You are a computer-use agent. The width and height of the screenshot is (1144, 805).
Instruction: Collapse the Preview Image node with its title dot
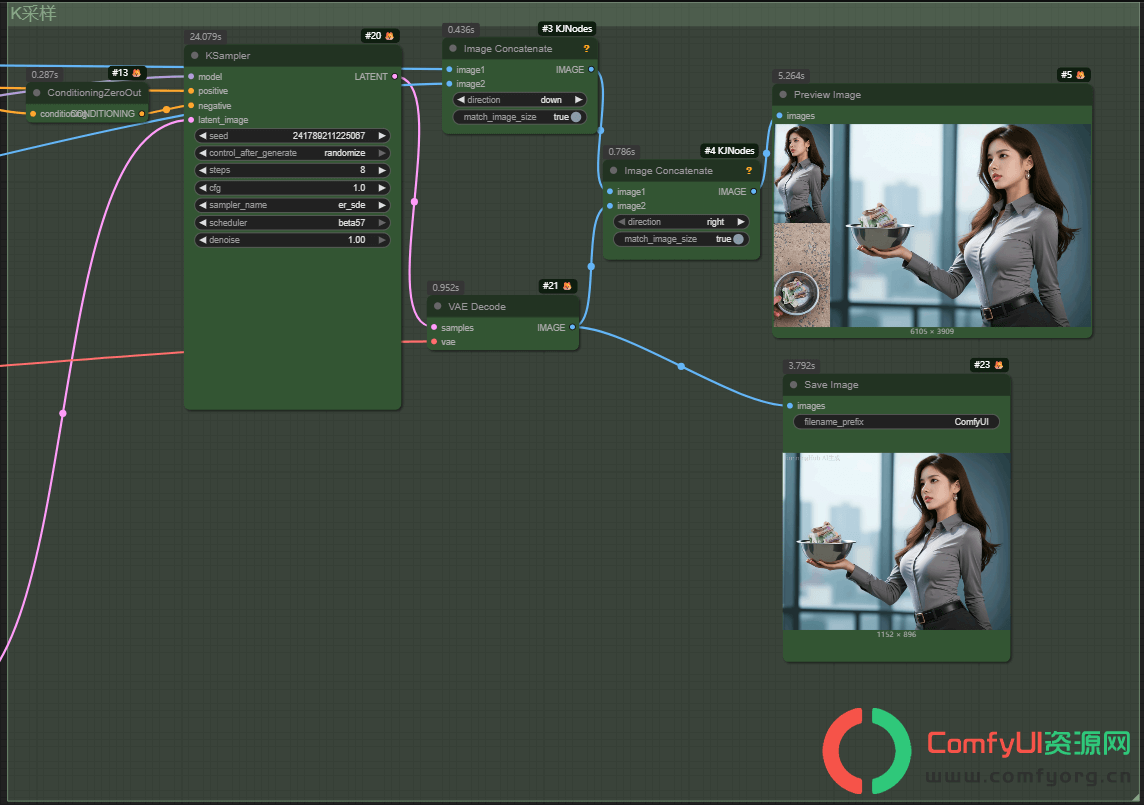coord(783,95)
